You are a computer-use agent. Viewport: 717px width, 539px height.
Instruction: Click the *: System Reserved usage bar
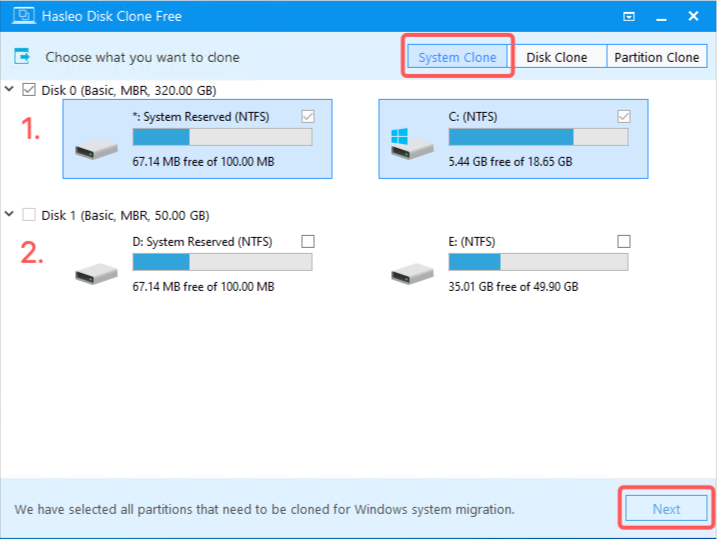(x=222, y=137)
